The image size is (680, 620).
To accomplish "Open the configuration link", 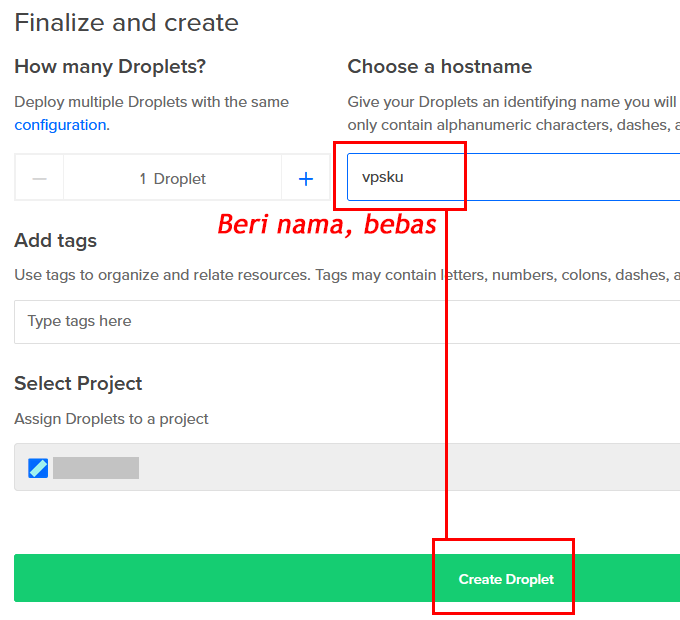I will tap(60, 125).
